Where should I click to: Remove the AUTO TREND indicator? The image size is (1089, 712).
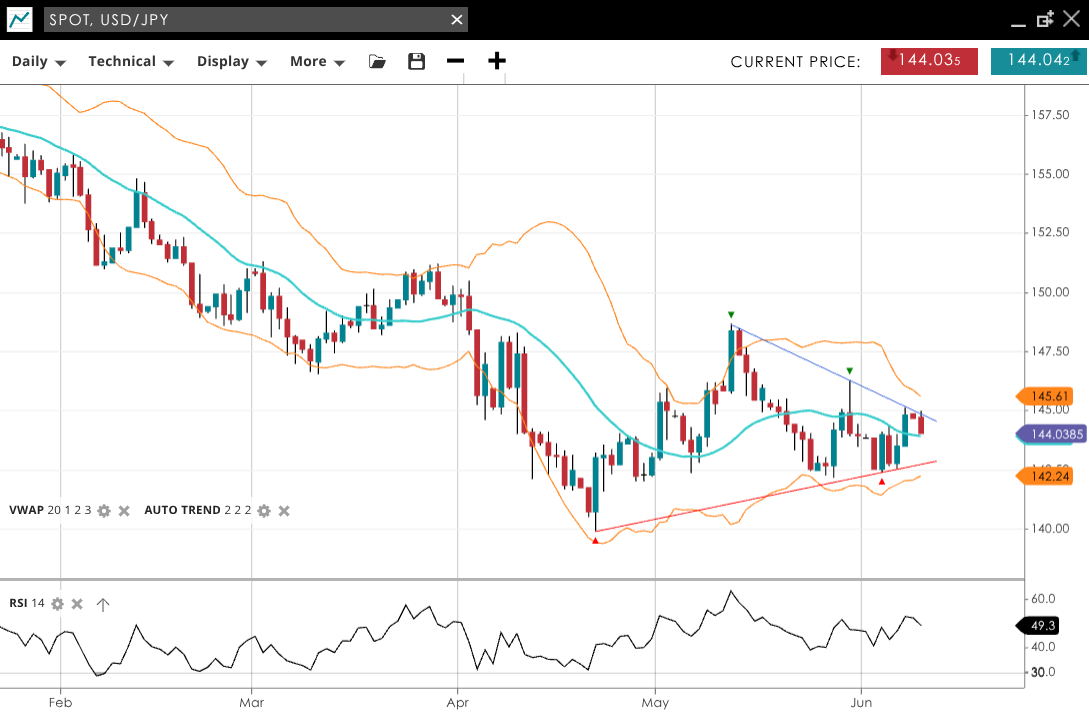(284, 511)
